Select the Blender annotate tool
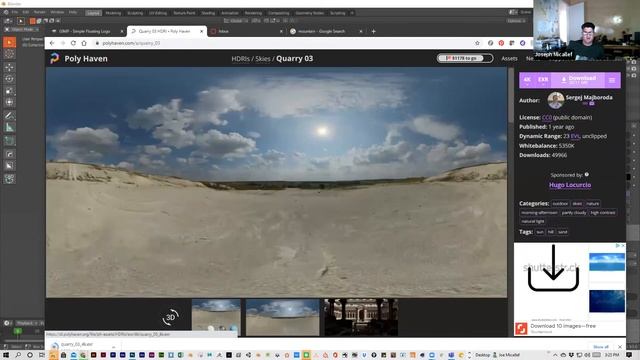640x360 pixels. click(x=9, y=116)
